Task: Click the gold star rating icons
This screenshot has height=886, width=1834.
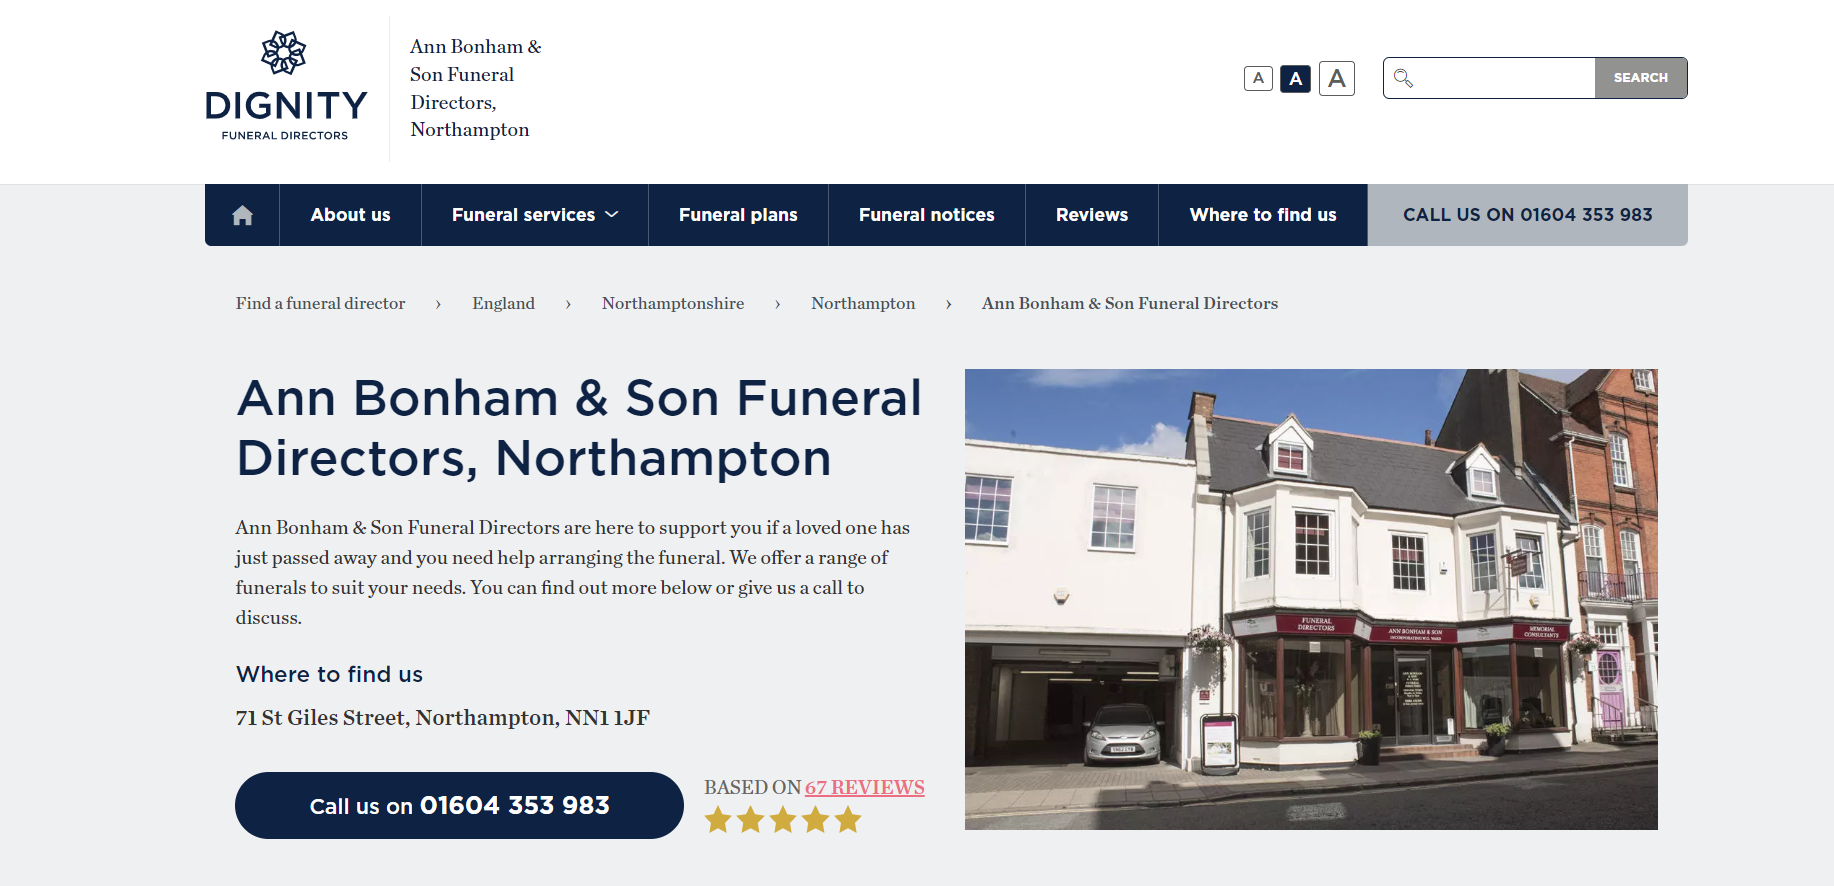Action: coord(783,820)
